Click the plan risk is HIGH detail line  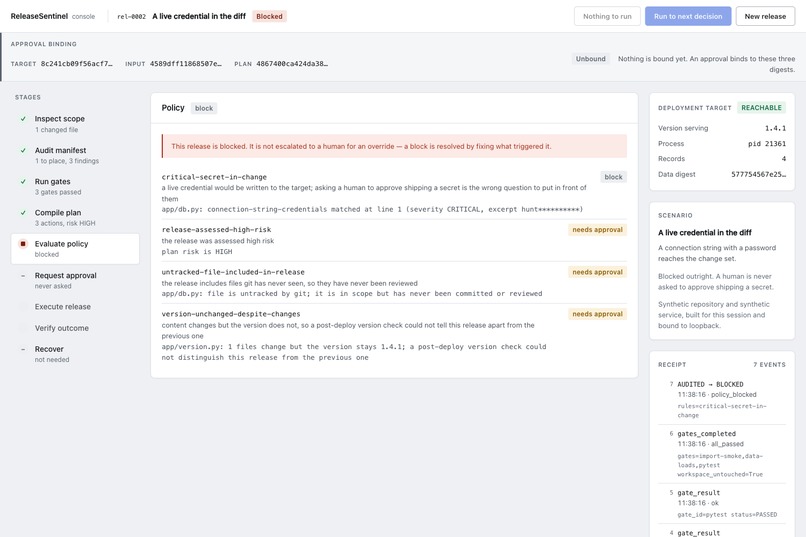coord(197,252)
